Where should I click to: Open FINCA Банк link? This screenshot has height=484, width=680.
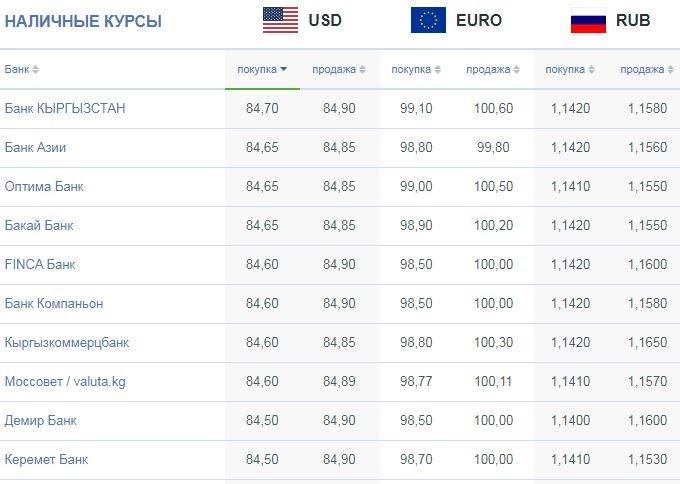[40, 265]
